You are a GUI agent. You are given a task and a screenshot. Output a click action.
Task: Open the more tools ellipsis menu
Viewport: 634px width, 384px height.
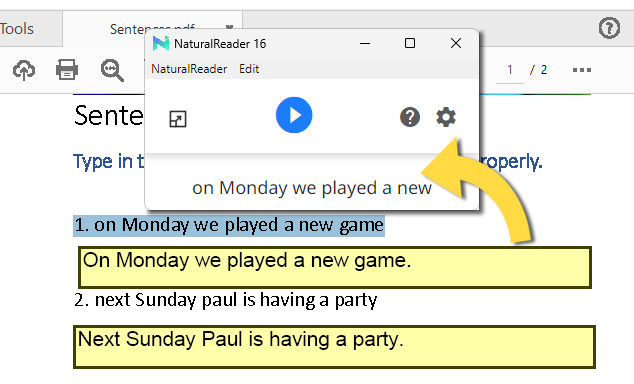pos(582,70)
